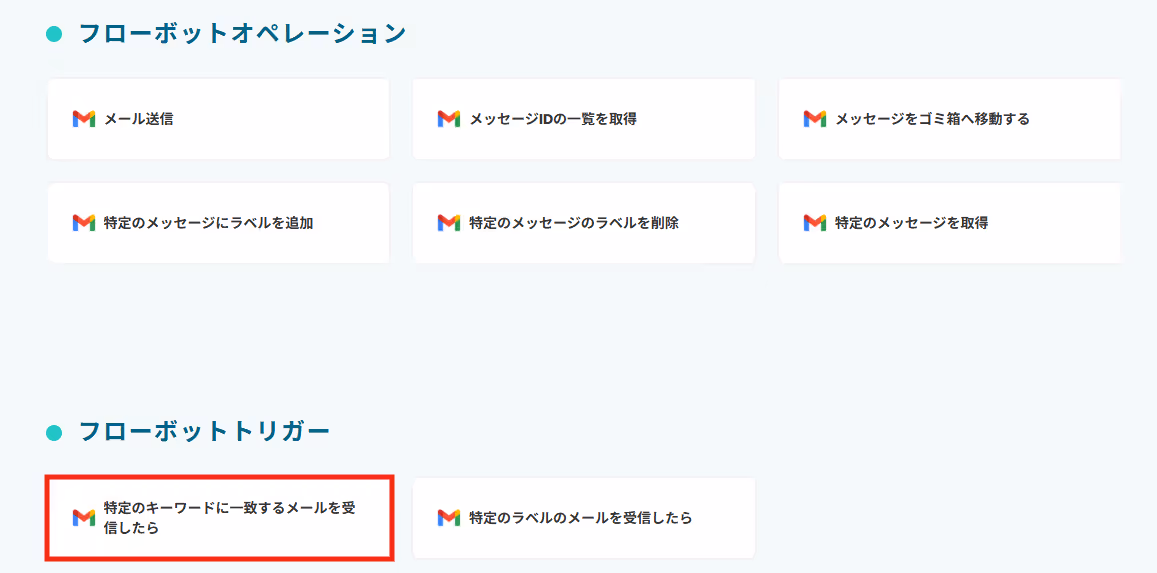1157x573 pixels.
Task: Select 特定のメッセージを取得 operation
Action: pos(950,223)
